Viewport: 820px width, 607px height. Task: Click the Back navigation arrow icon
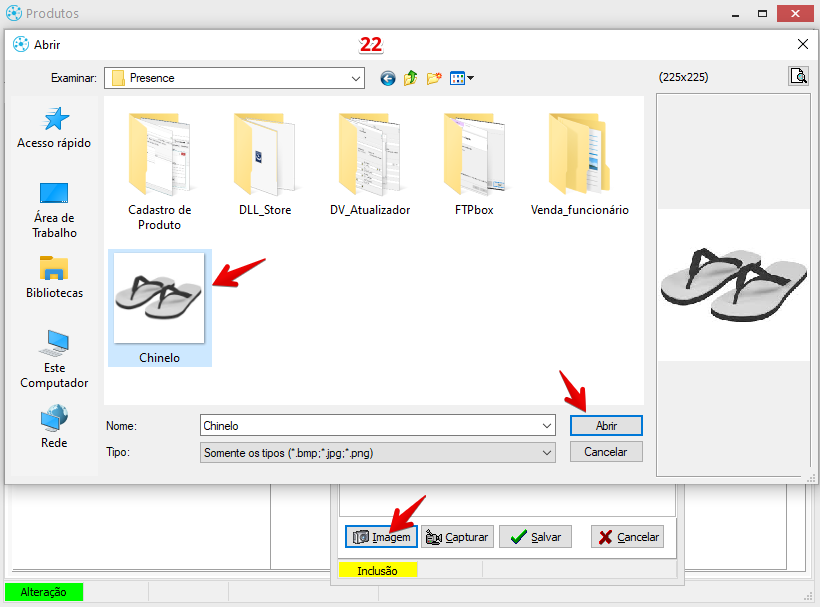[x=388, y=78]
